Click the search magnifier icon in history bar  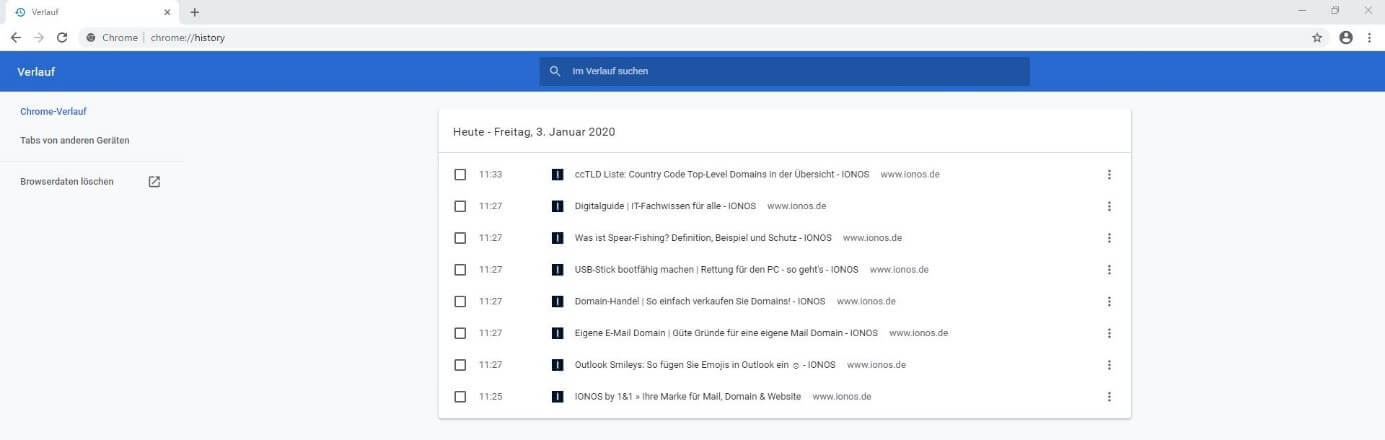point(555,71)
